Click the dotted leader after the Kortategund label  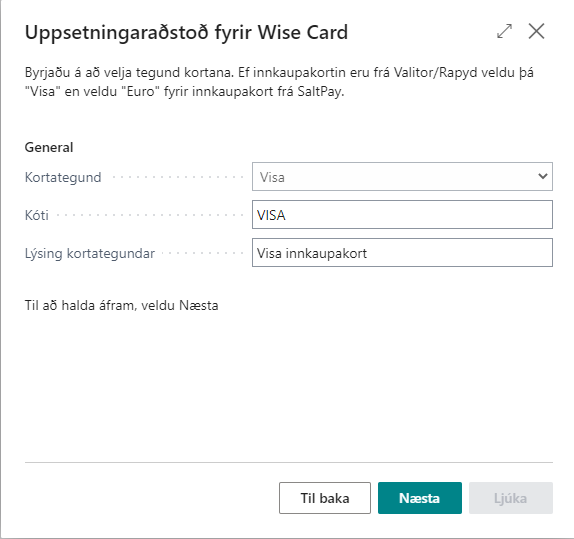pos(178,177)
